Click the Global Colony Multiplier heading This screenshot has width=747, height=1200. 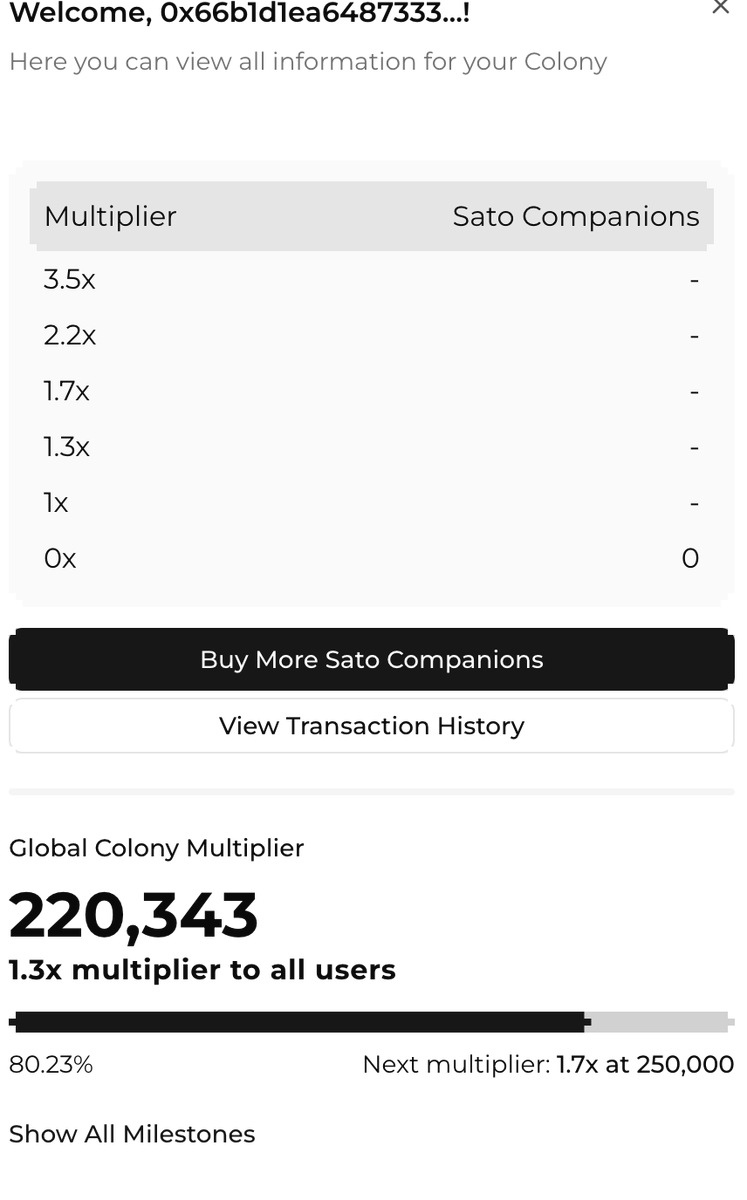point(156,848)
